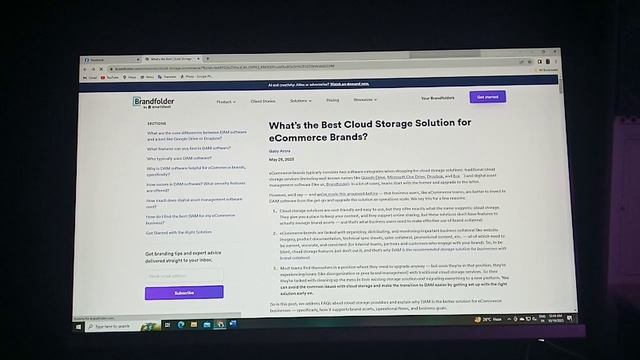The height and width of the screenshot is (360, 640).
Task: Open Microsoft Edge from the taskbar
Action: (x=181, y=325)
